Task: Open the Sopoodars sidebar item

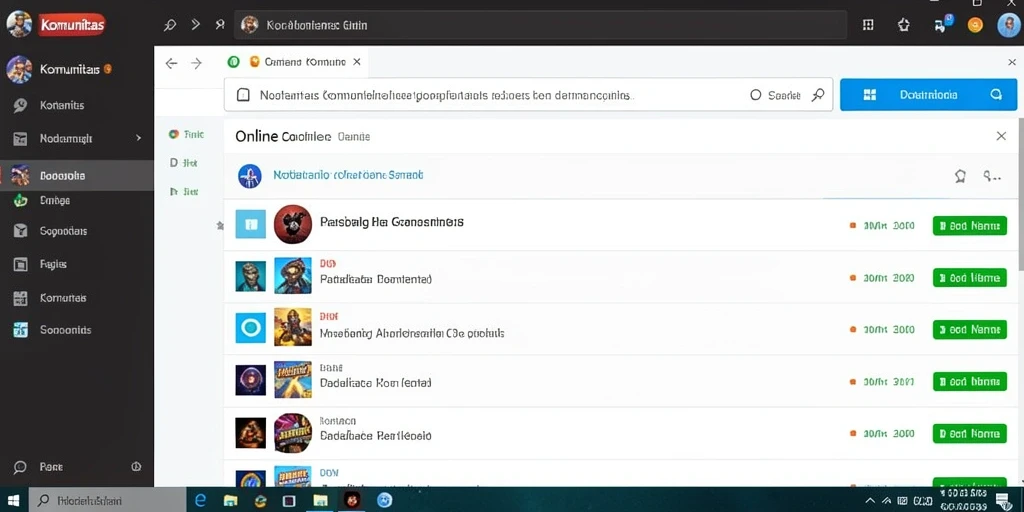Action: 63,231
